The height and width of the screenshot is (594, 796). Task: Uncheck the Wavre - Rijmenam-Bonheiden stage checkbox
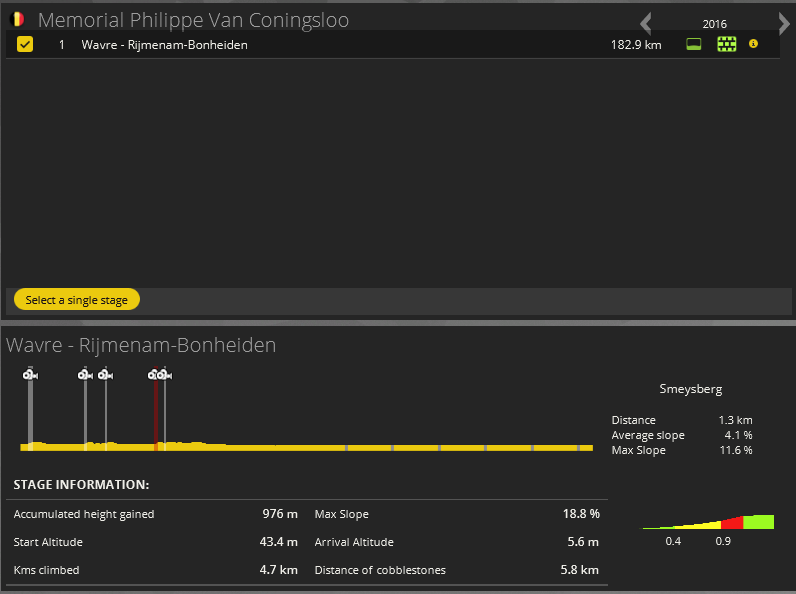25,44
